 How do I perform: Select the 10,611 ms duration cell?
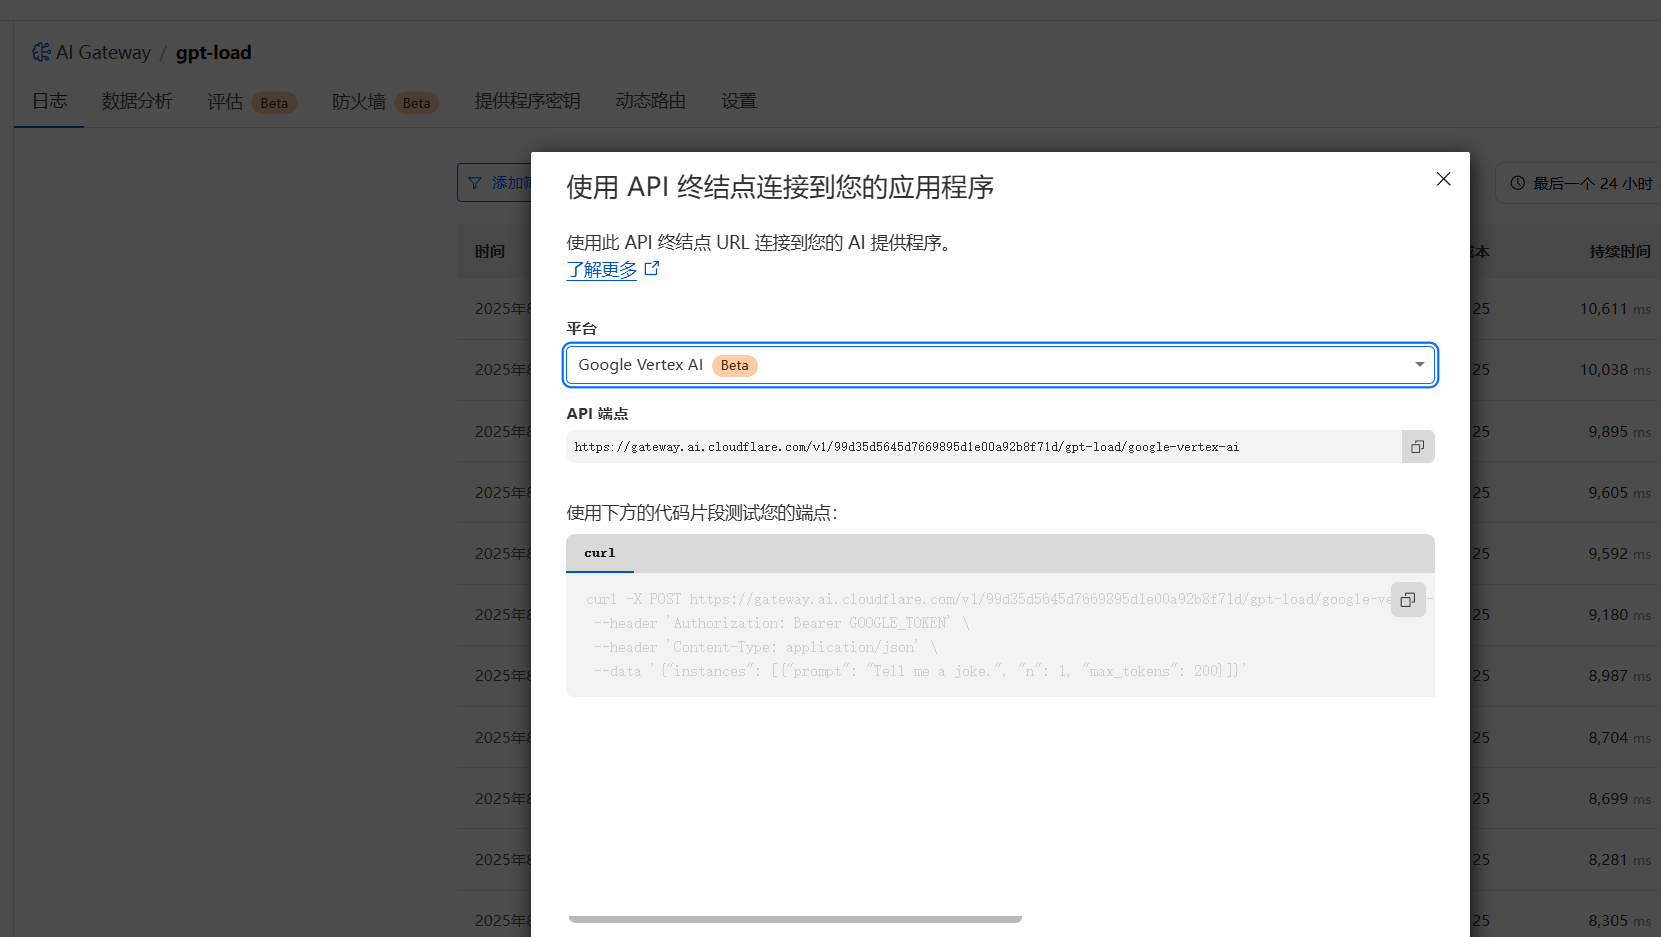coord(1615,309)
